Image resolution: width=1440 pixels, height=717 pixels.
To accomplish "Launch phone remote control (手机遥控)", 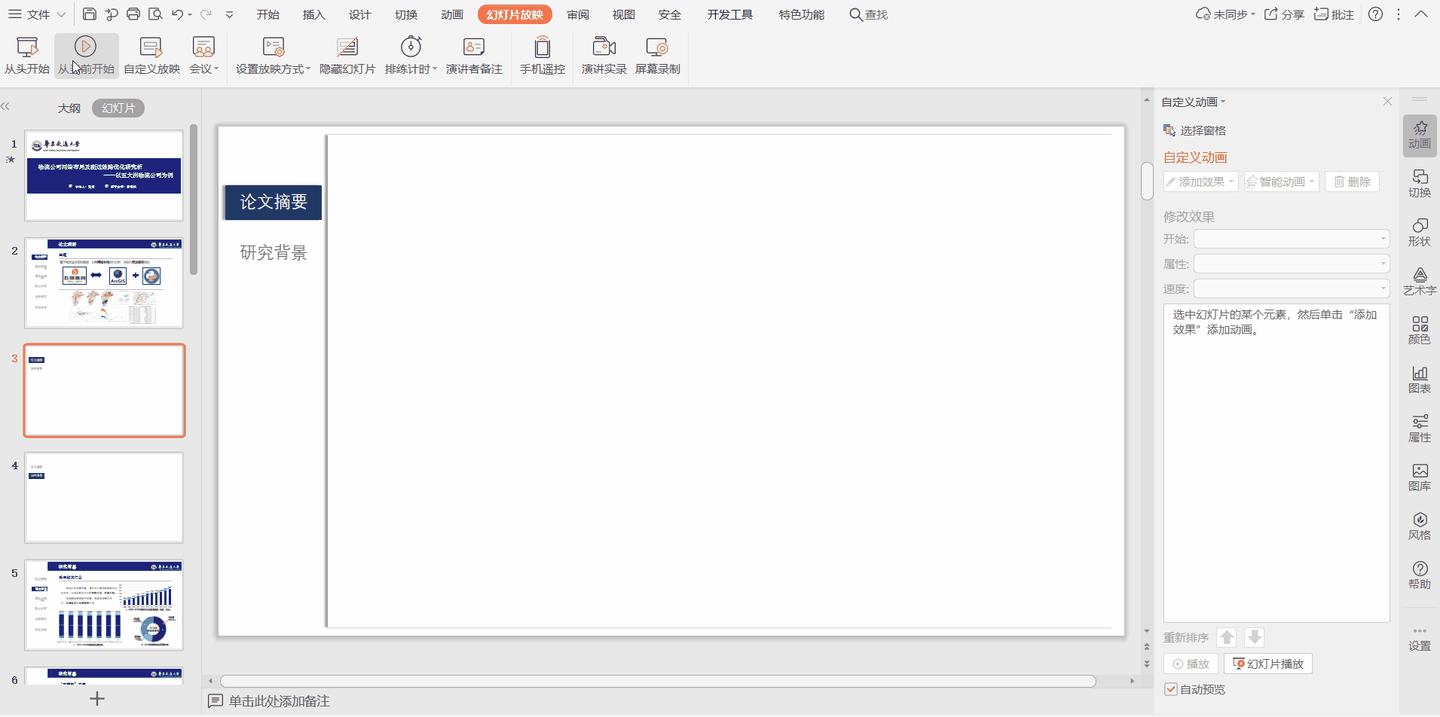I will click(542, 56).
